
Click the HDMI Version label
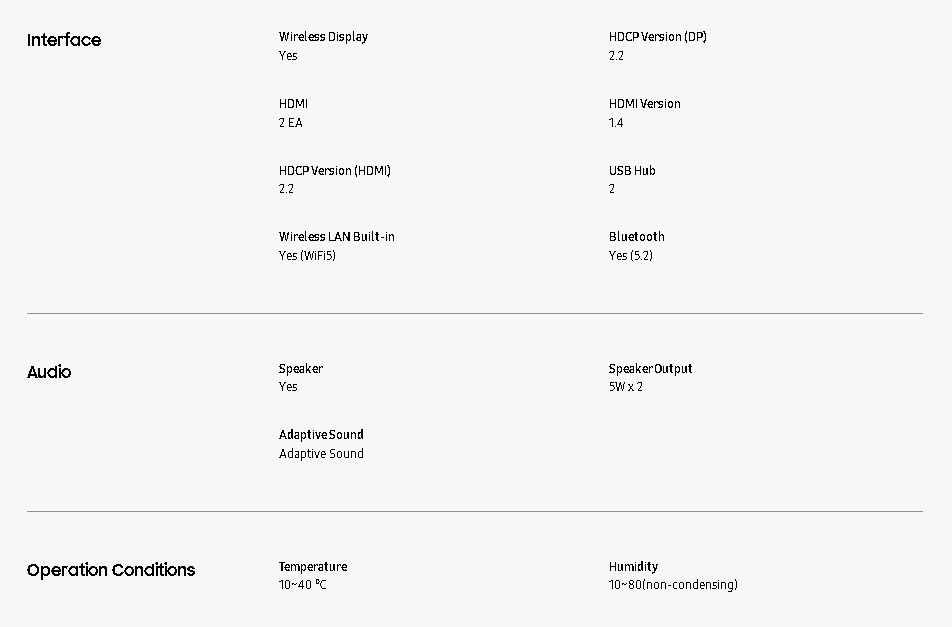click(x=644, y=104)
